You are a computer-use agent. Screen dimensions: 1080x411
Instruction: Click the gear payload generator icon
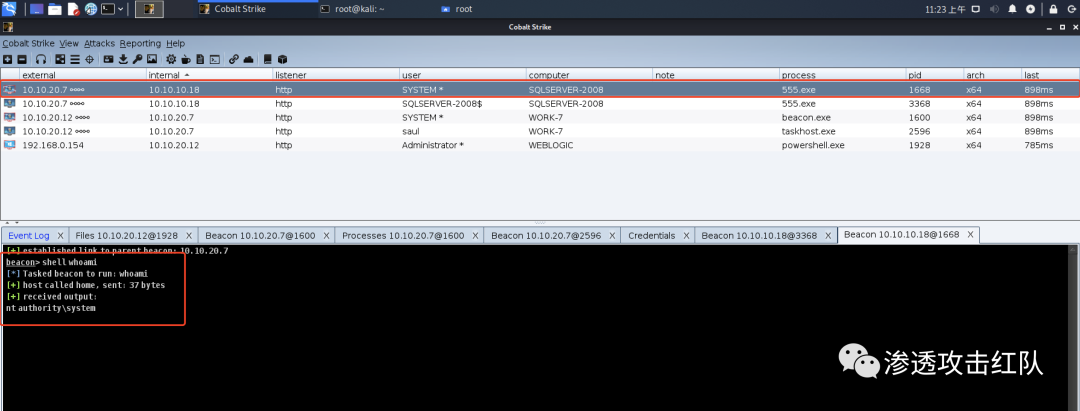tap(171, 59)
